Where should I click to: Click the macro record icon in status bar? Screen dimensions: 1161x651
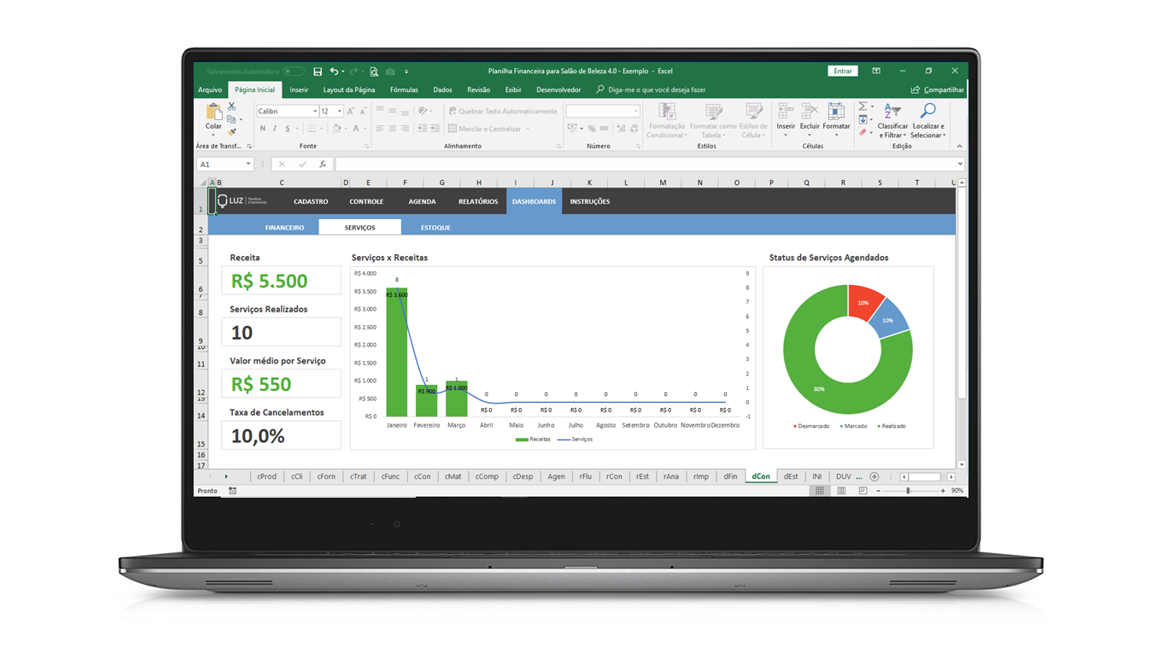232,490
